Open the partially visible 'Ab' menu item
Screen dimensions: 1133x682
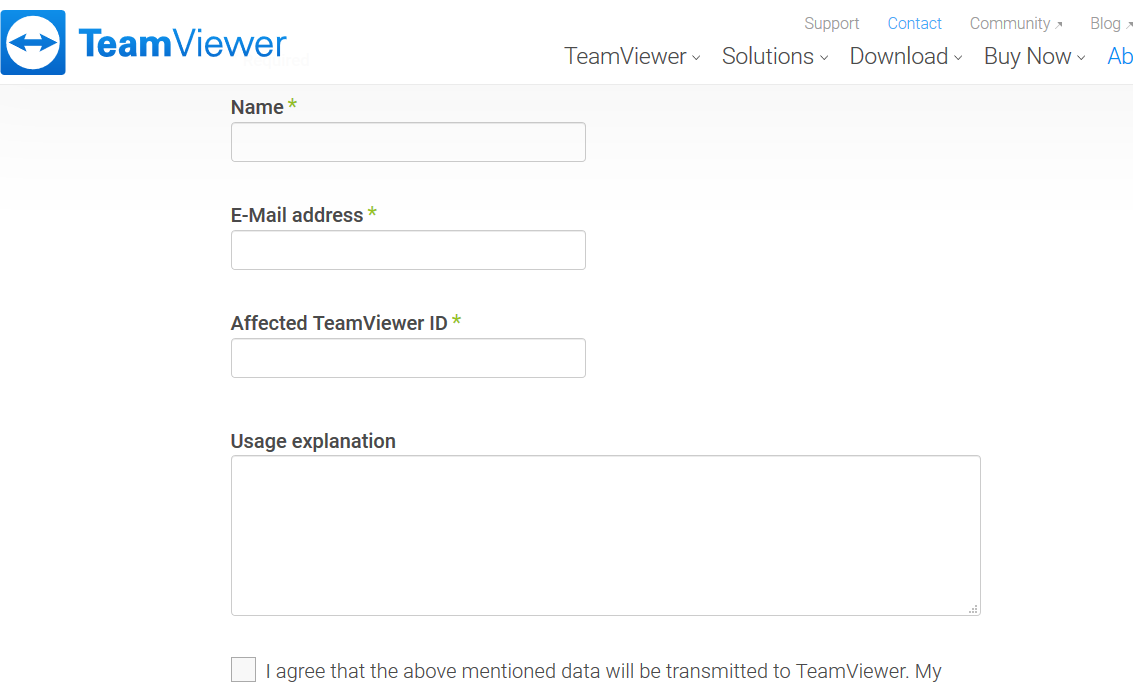tap(1120, 56)
